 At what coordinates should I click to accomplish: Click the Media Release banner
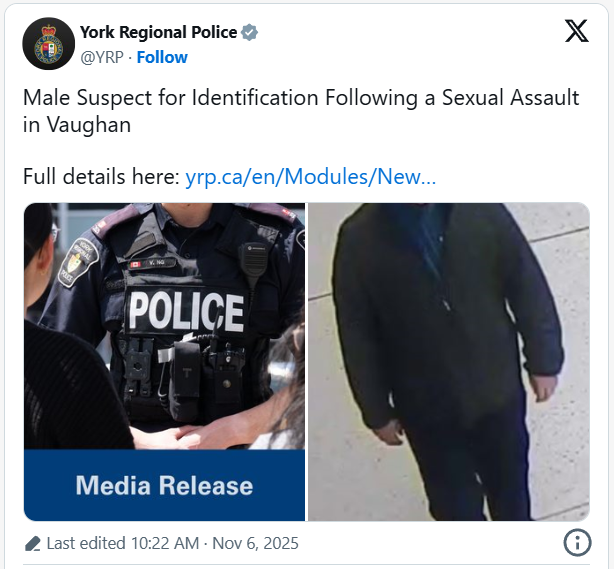[164, 485]
